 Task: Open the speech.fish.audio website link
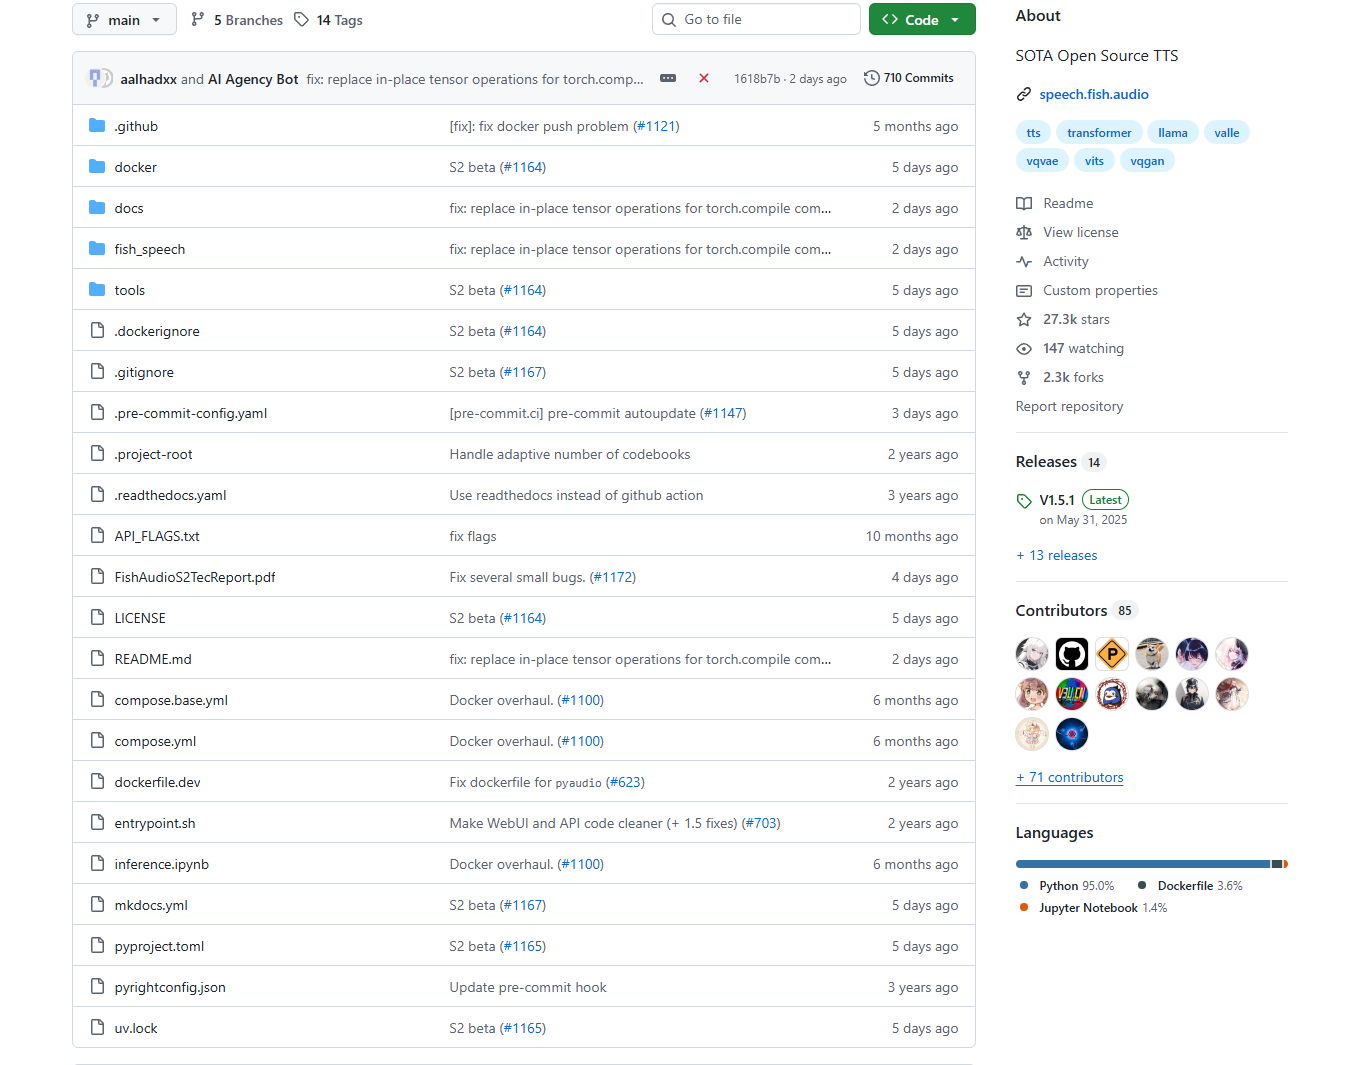[x=1094, y=94]
